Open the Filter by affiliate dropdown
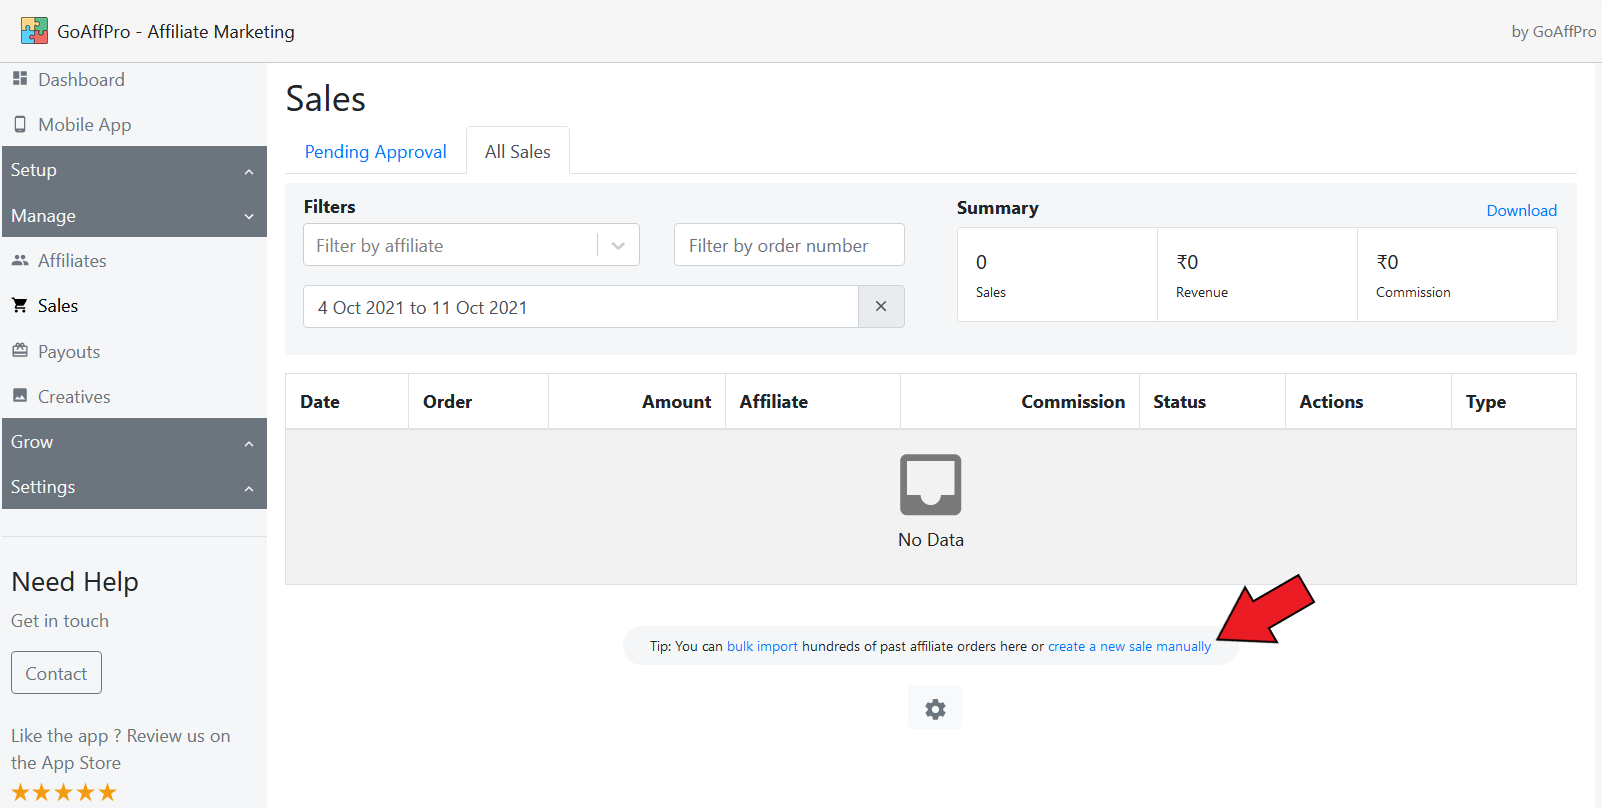The height and width of the screenshot is (808, 1602). click(x=470, y=245)
